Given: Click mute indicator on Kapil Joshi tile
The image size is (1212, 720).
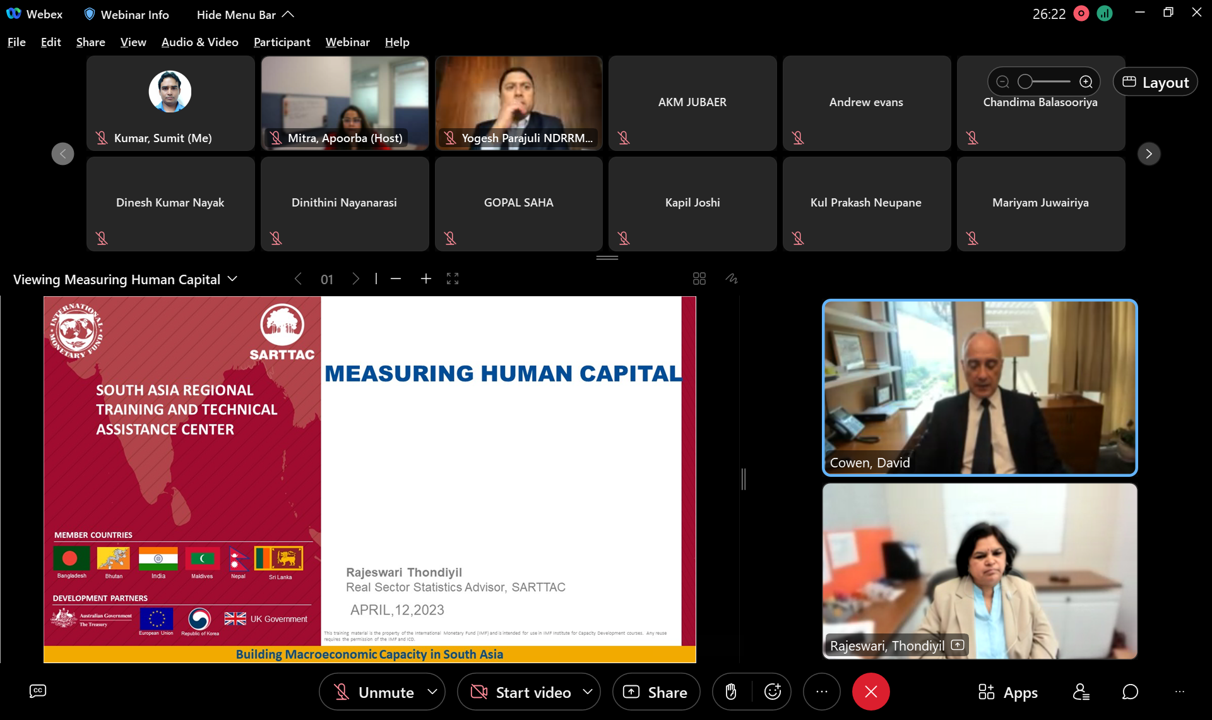Looking at the screenshot, I should coord(624,238).
